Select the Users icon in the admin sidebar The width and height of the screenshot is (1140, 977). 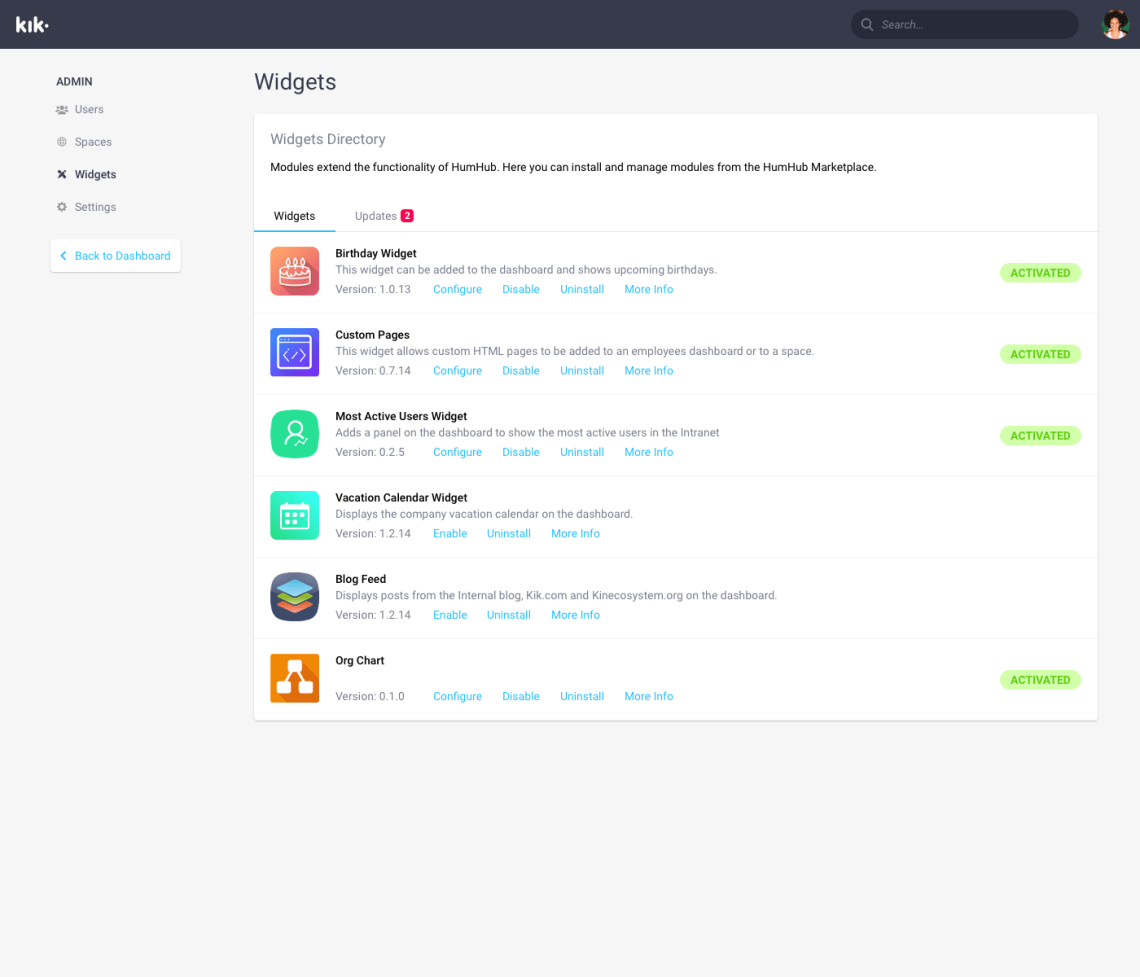(x=61, y=109)
